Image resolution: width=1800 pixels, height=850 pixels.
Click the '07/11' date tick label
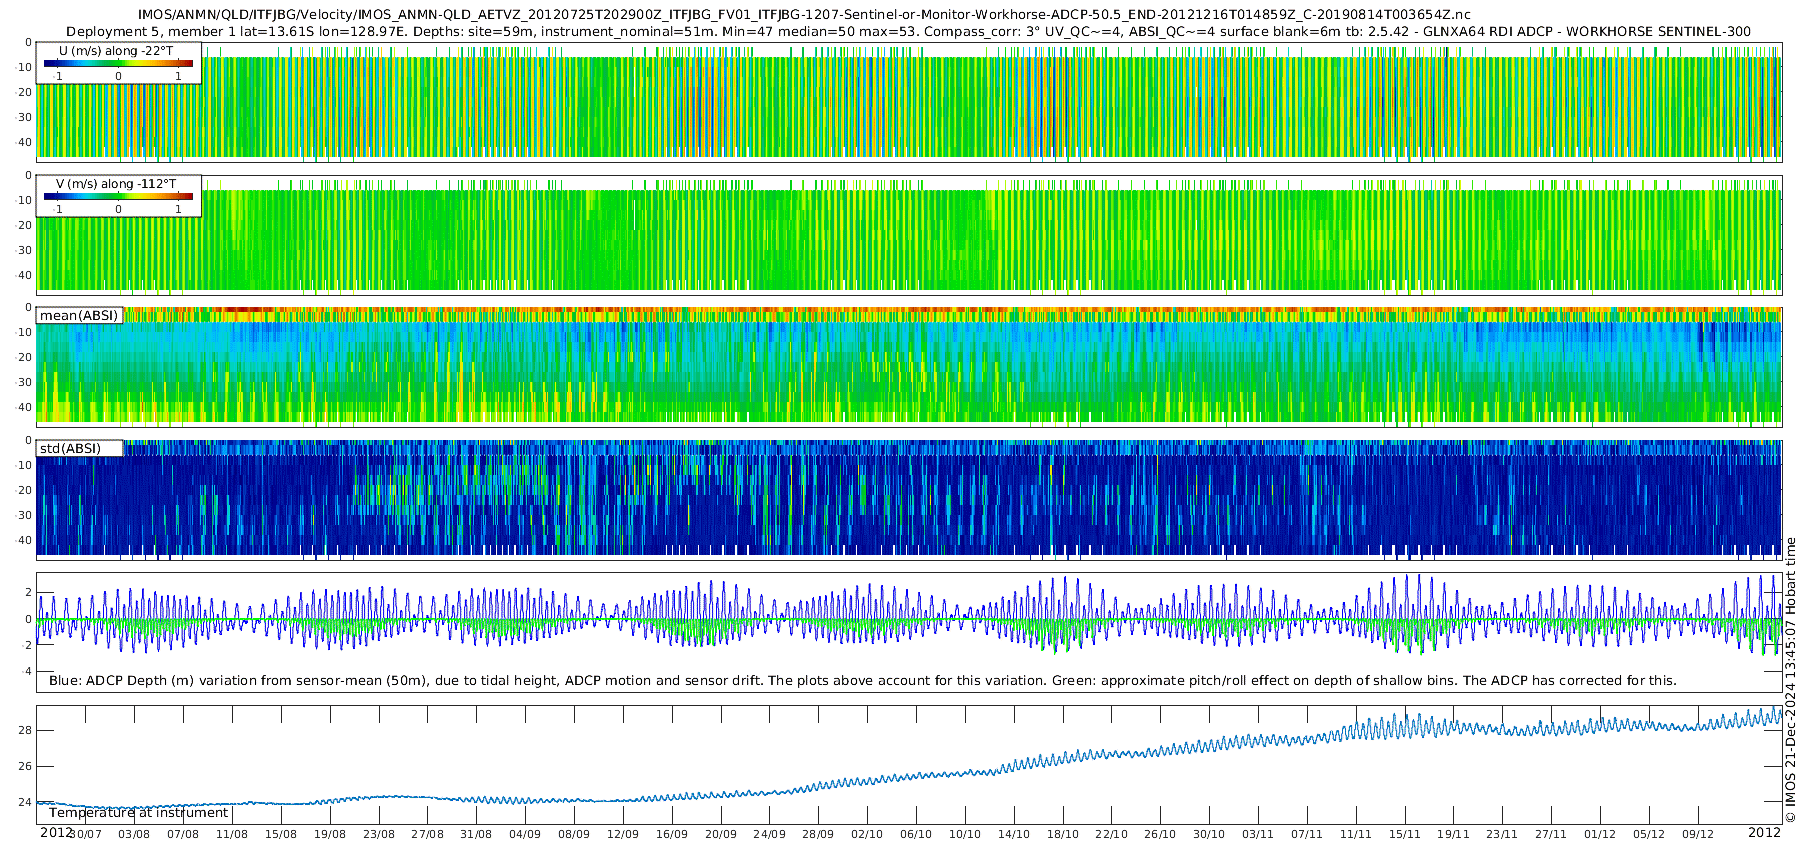(1307, 834)
